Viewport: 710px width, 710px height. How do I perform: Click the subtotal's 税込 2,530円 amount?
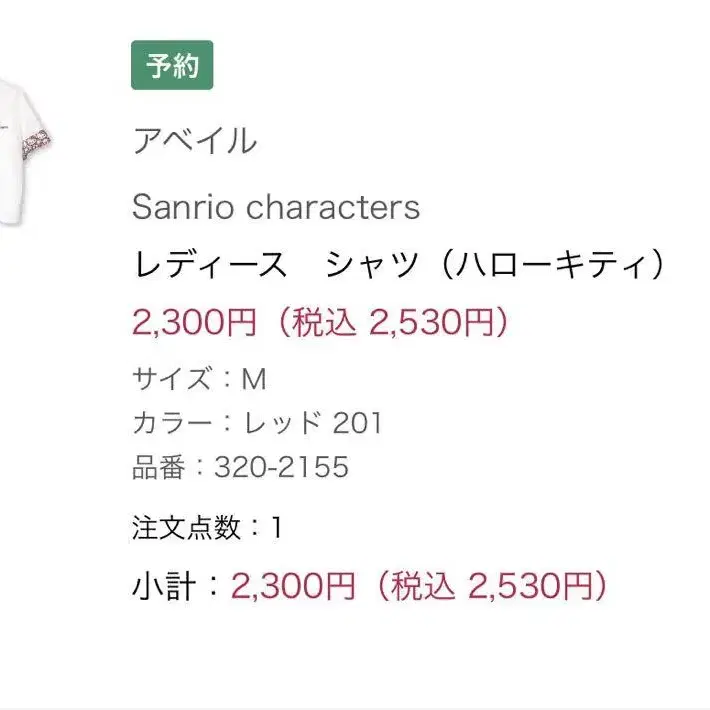coord(492,586)
